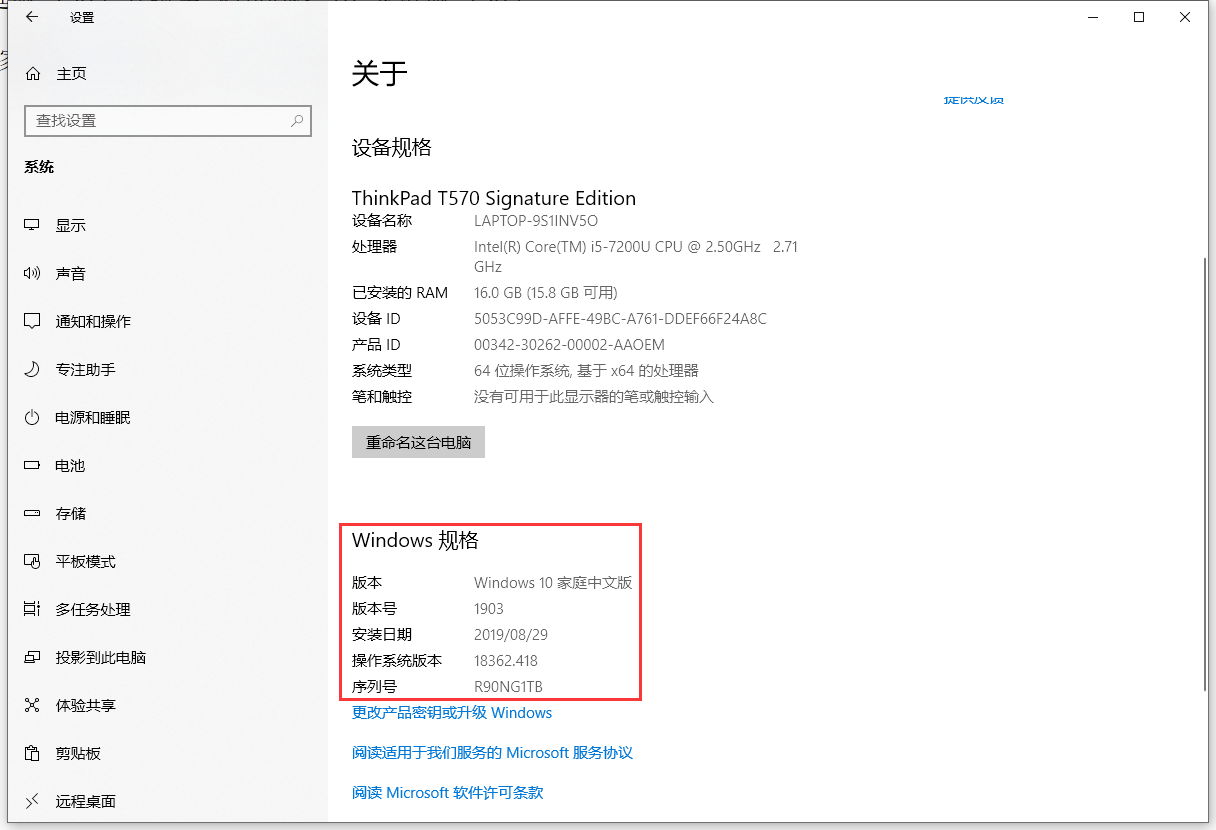Open 声音 settings page
This screenshot has height=830, width=1216.
pos(71,273)
